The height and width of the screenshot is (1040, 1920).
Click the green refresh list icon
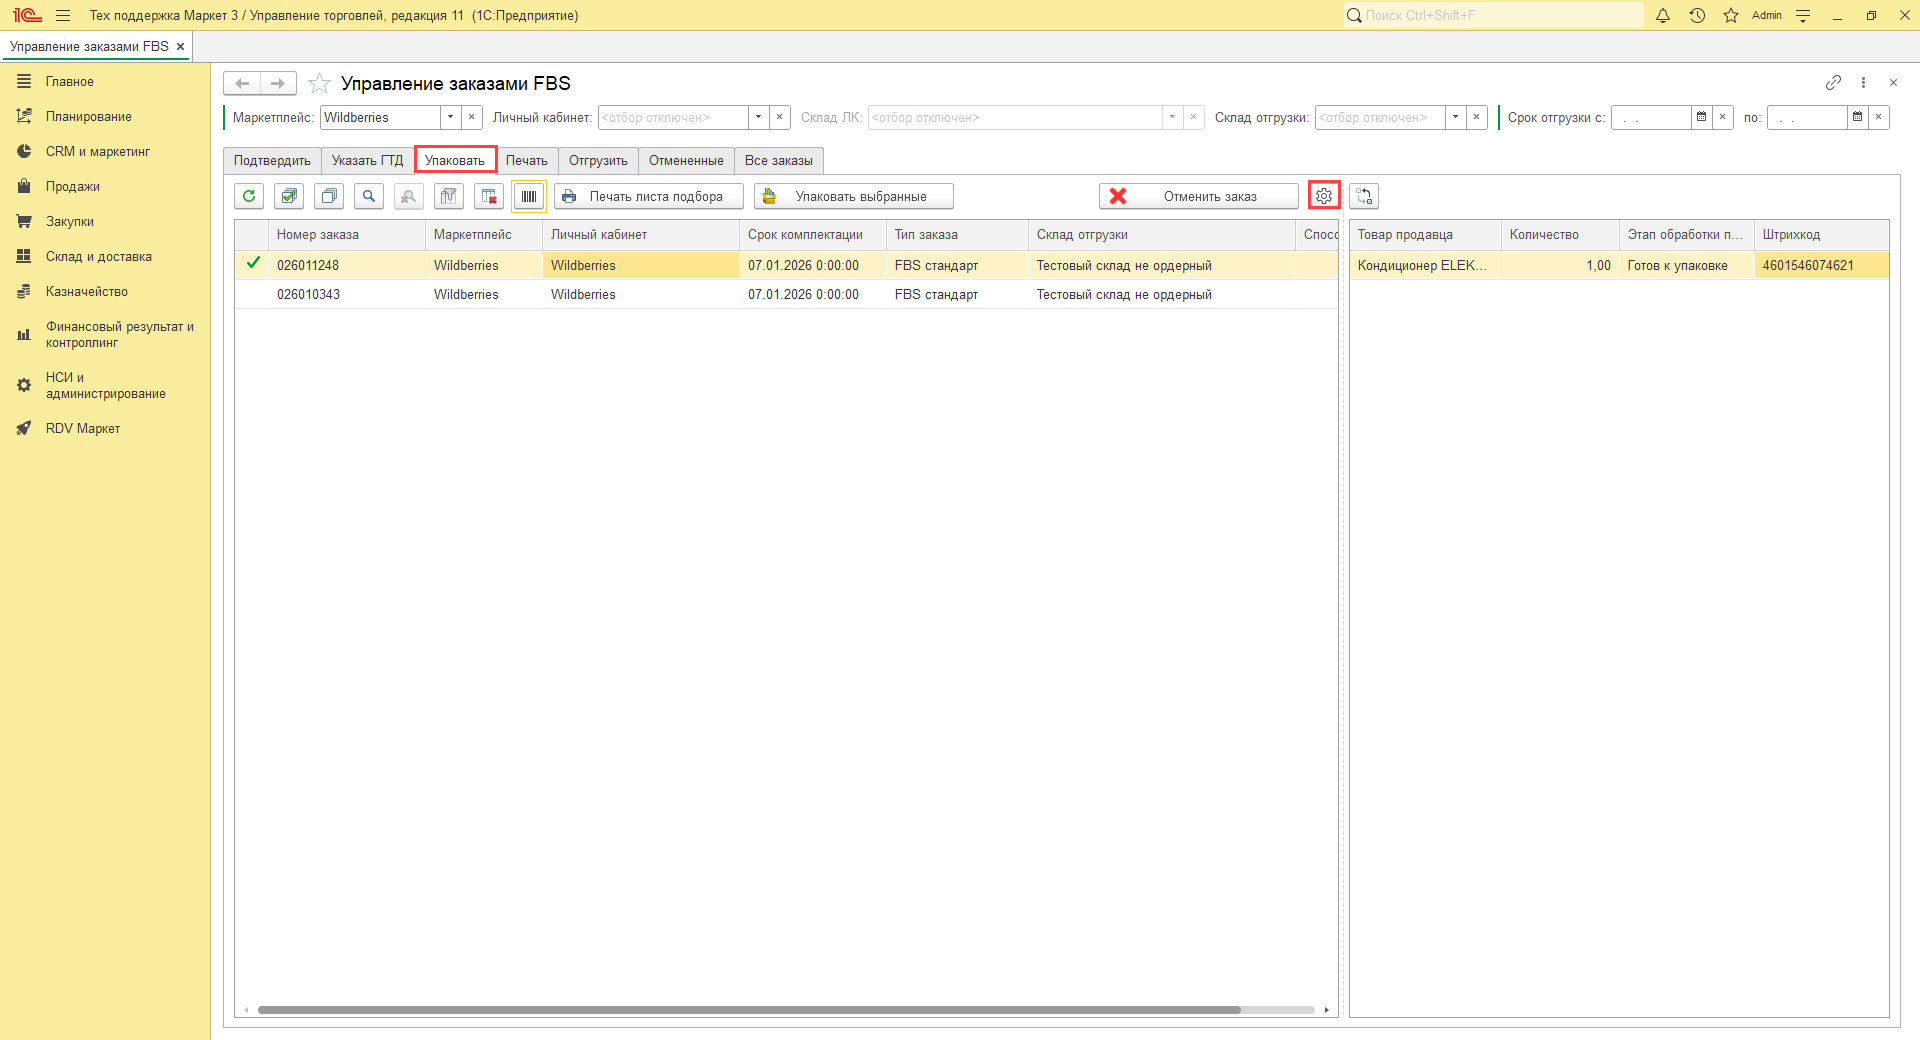[x=249, y=196]
